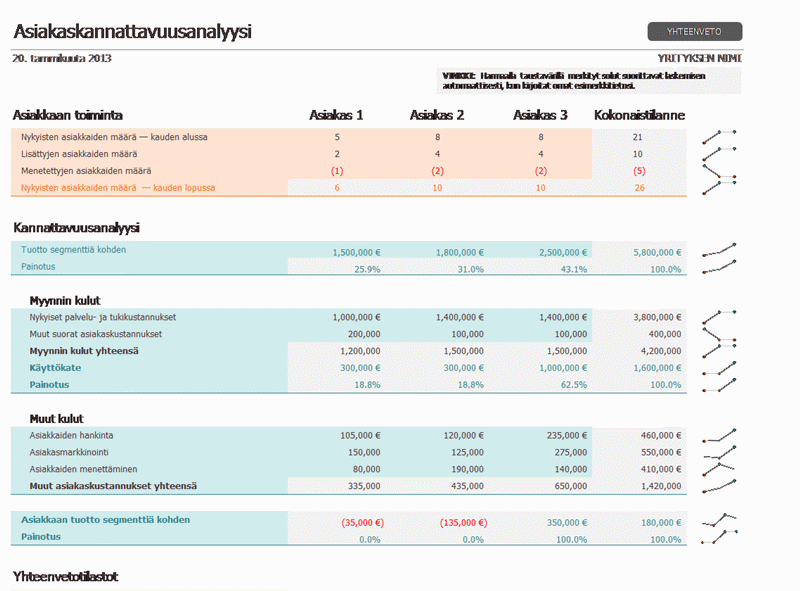
Task: Select the Asiakas 3 column header
Action: (x=540, y=115)
